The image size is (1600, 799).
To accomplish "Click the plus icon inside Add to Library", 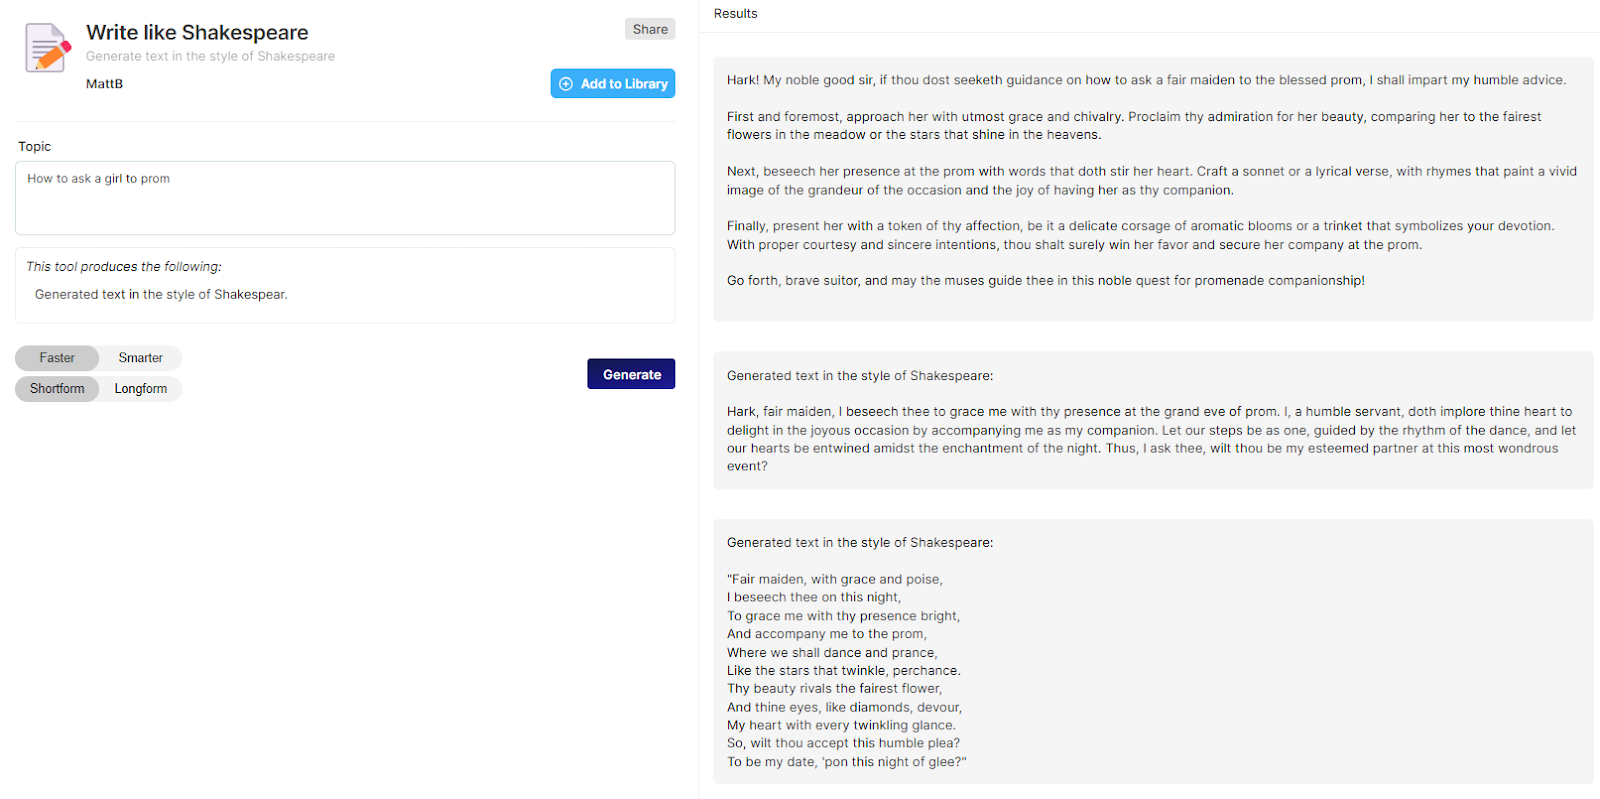I will (567, 83).
